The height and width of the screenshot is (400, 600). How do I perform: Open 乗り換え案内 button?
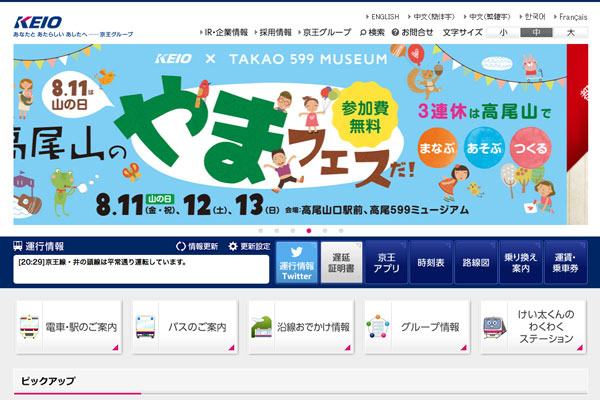click(520, 263)
